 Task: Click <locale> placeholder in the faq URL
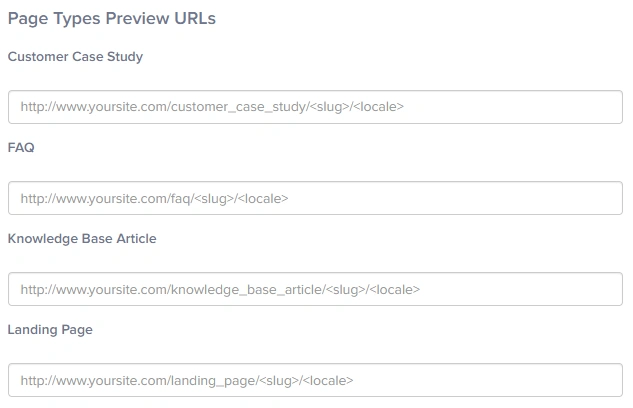point(261,198)
